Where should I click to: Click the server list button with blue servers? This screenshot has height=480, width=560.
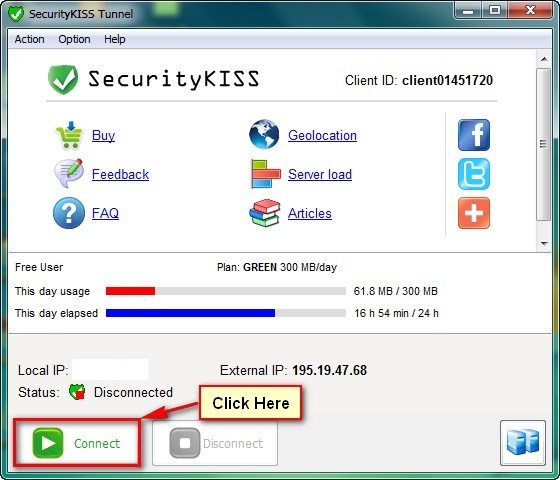pos(523,443)
